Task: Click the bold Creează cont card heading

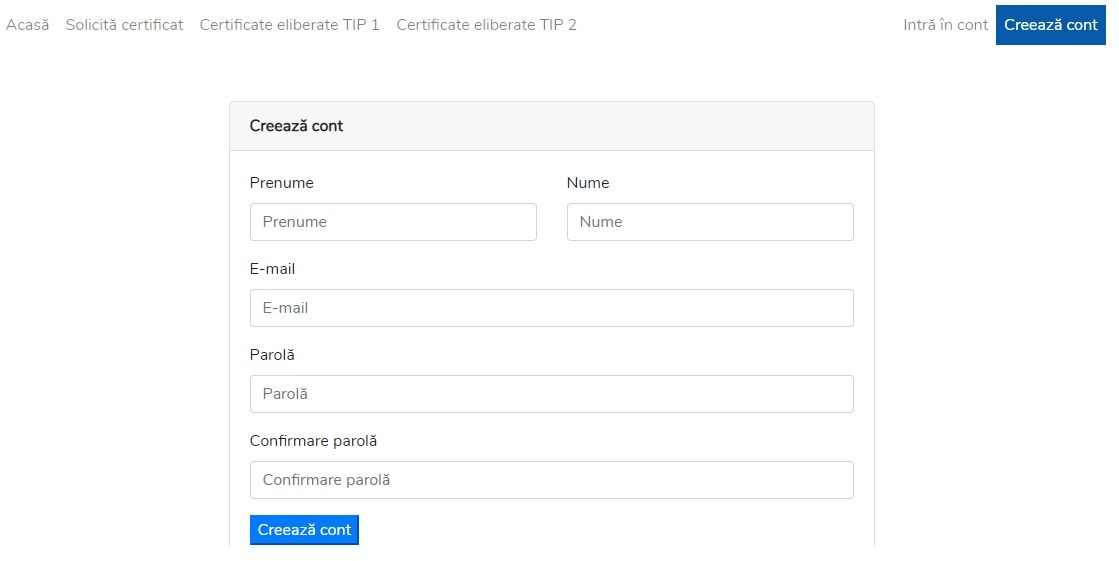Action: pos(296,126)
